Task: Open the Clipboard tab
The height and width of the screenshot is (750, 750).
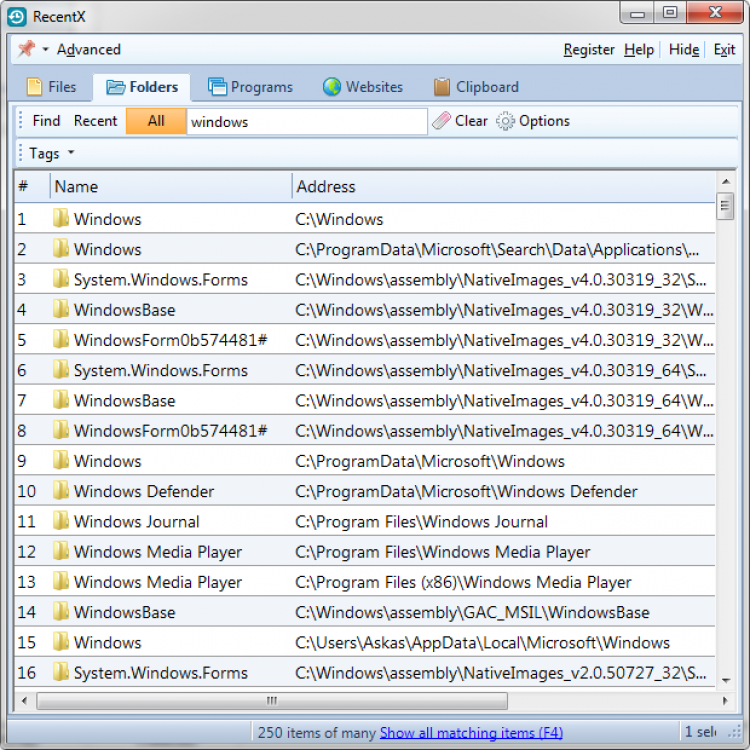Action: [476, 87]
